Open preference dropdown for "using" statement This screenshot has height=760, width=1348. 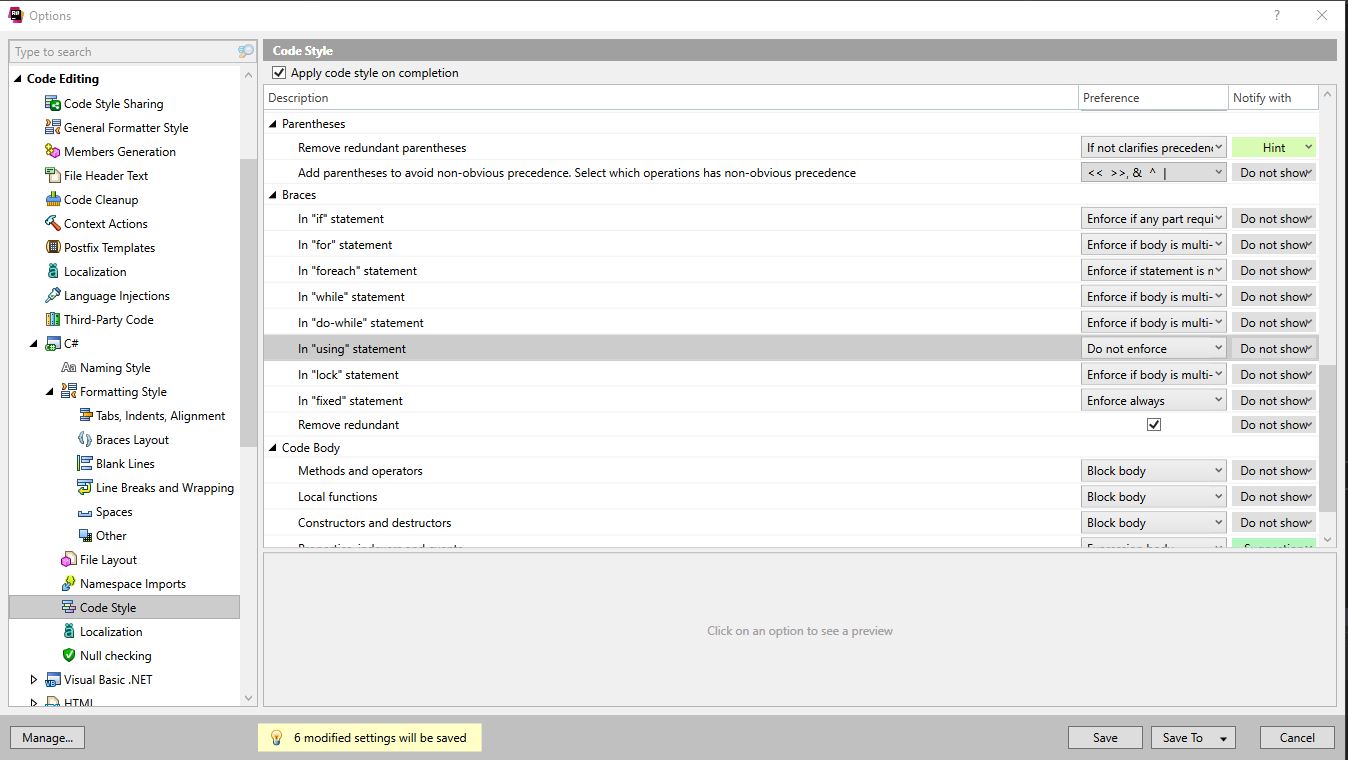1154,348
